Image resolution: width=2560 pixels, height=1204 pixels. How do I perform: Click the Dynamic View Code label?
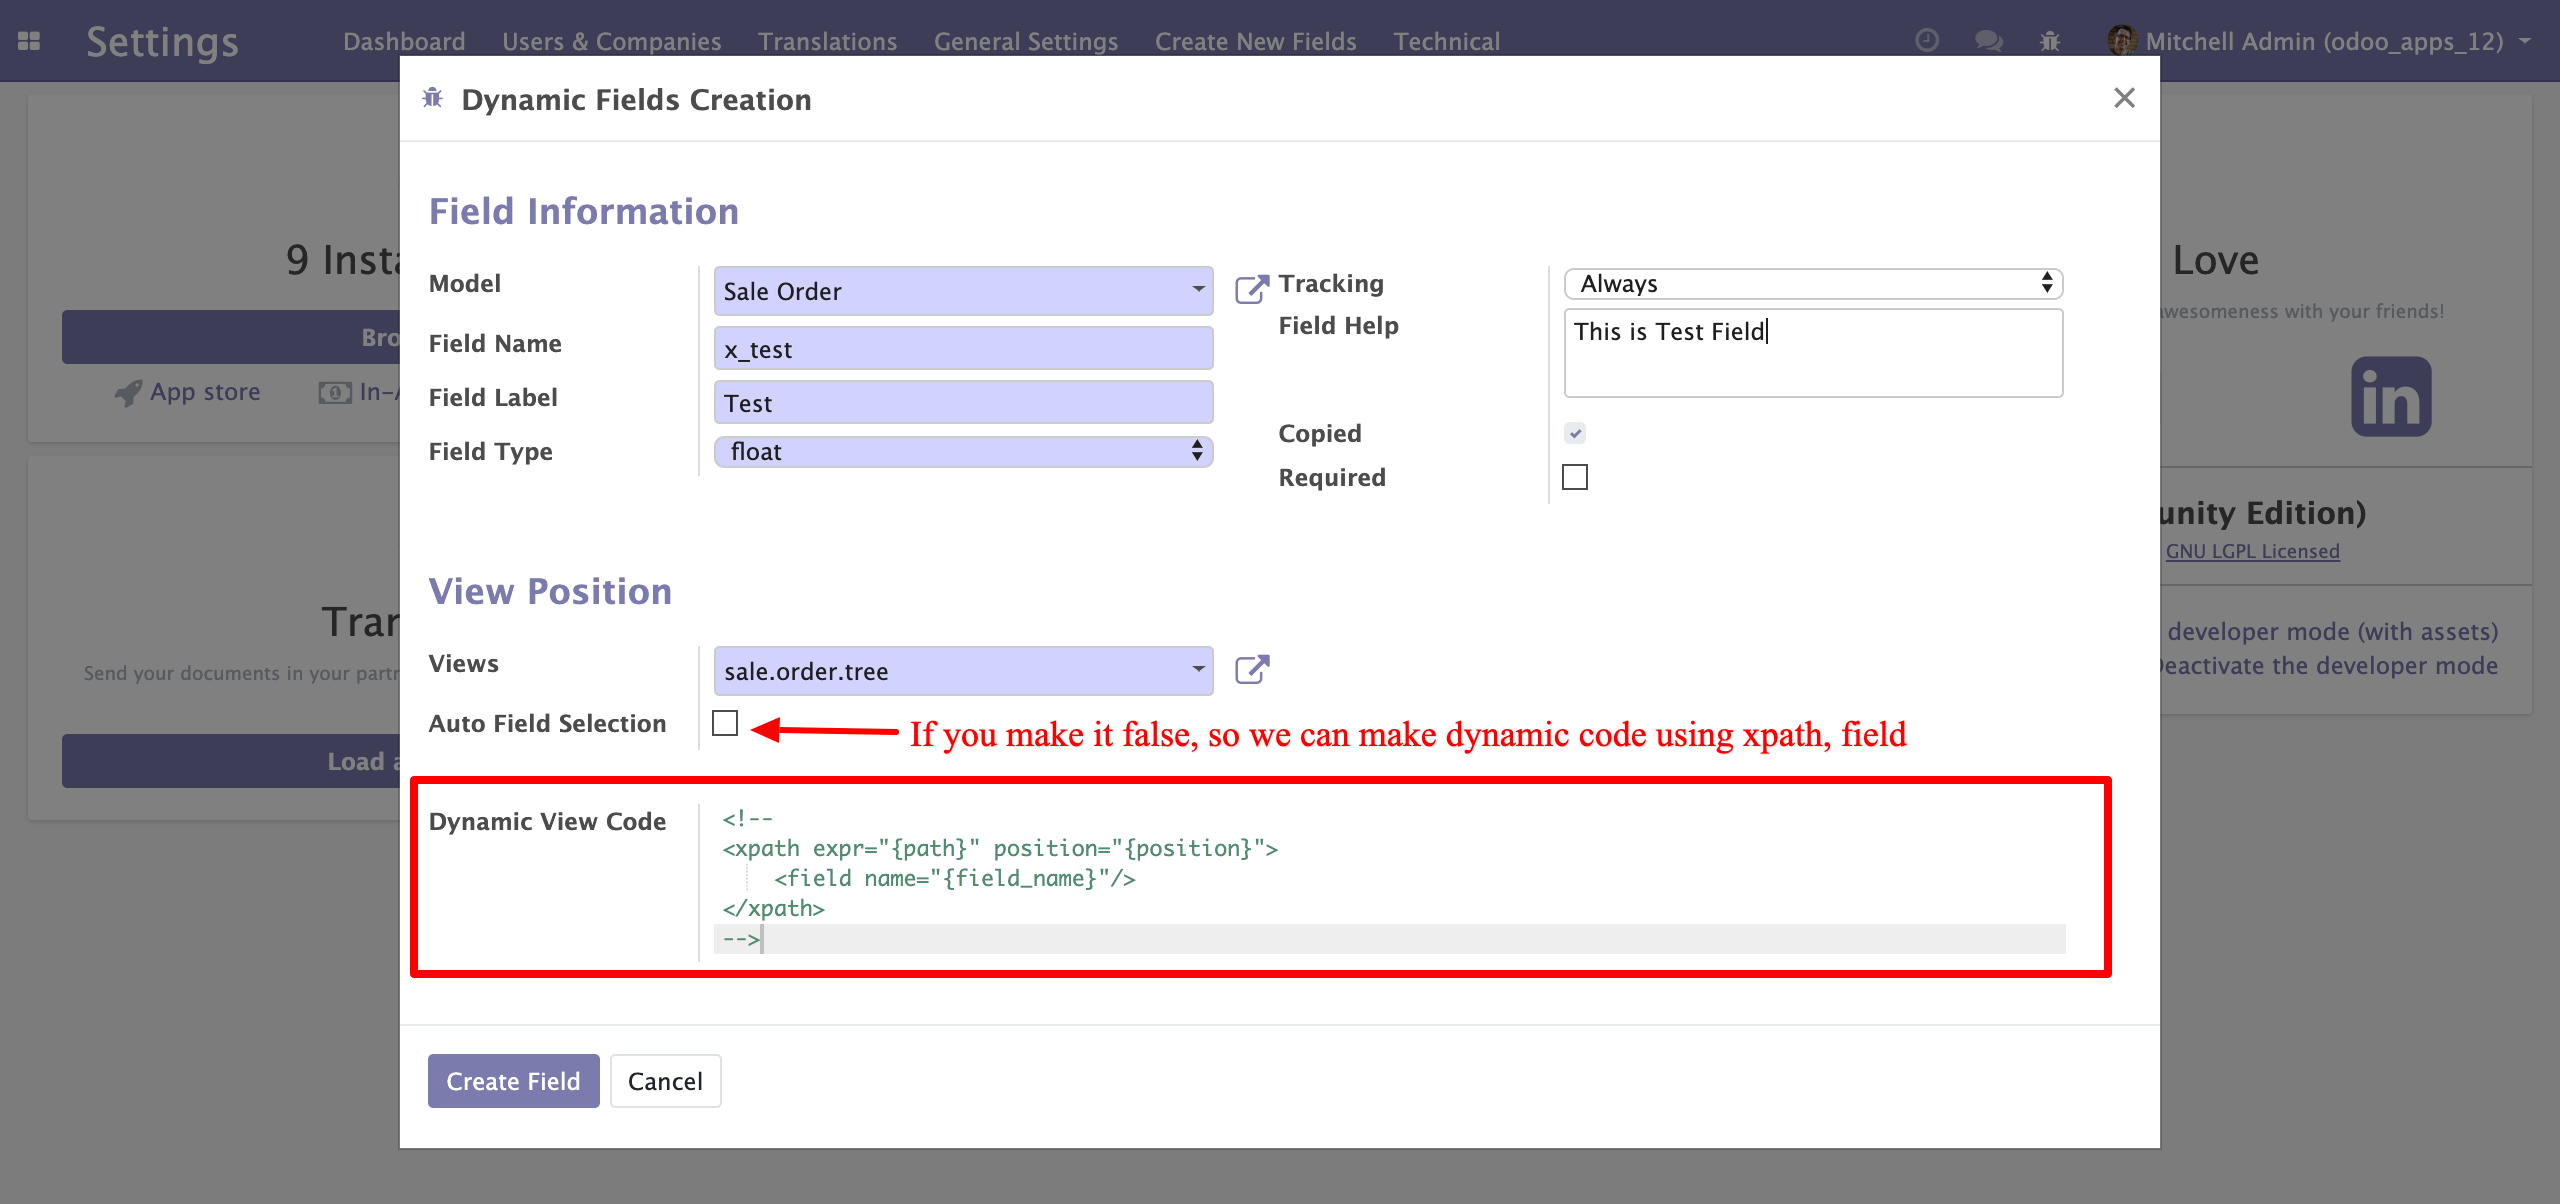click(547, 821)
